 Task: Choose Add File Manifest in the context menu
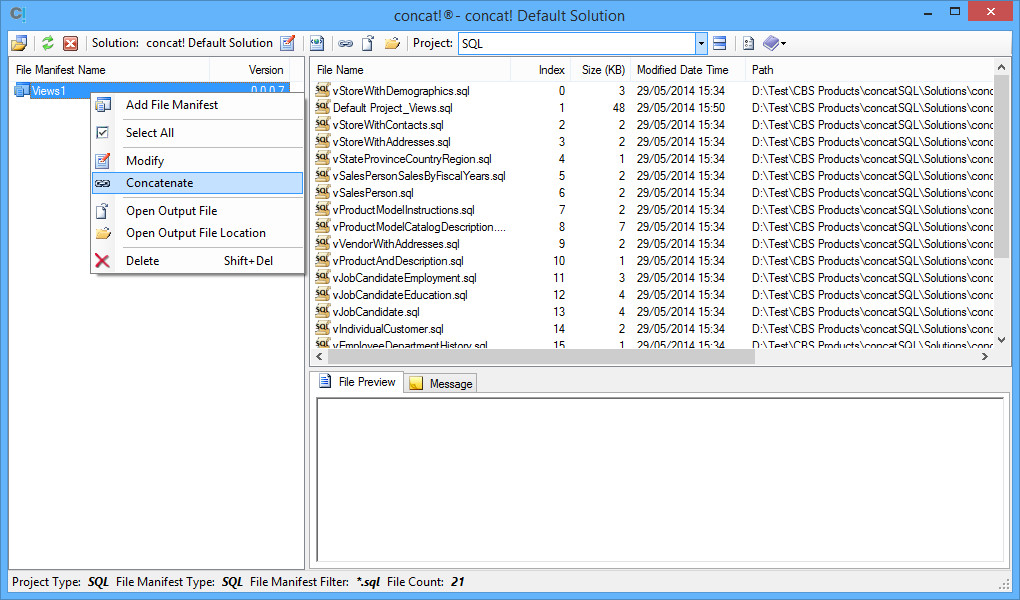[x=198, y=105]
